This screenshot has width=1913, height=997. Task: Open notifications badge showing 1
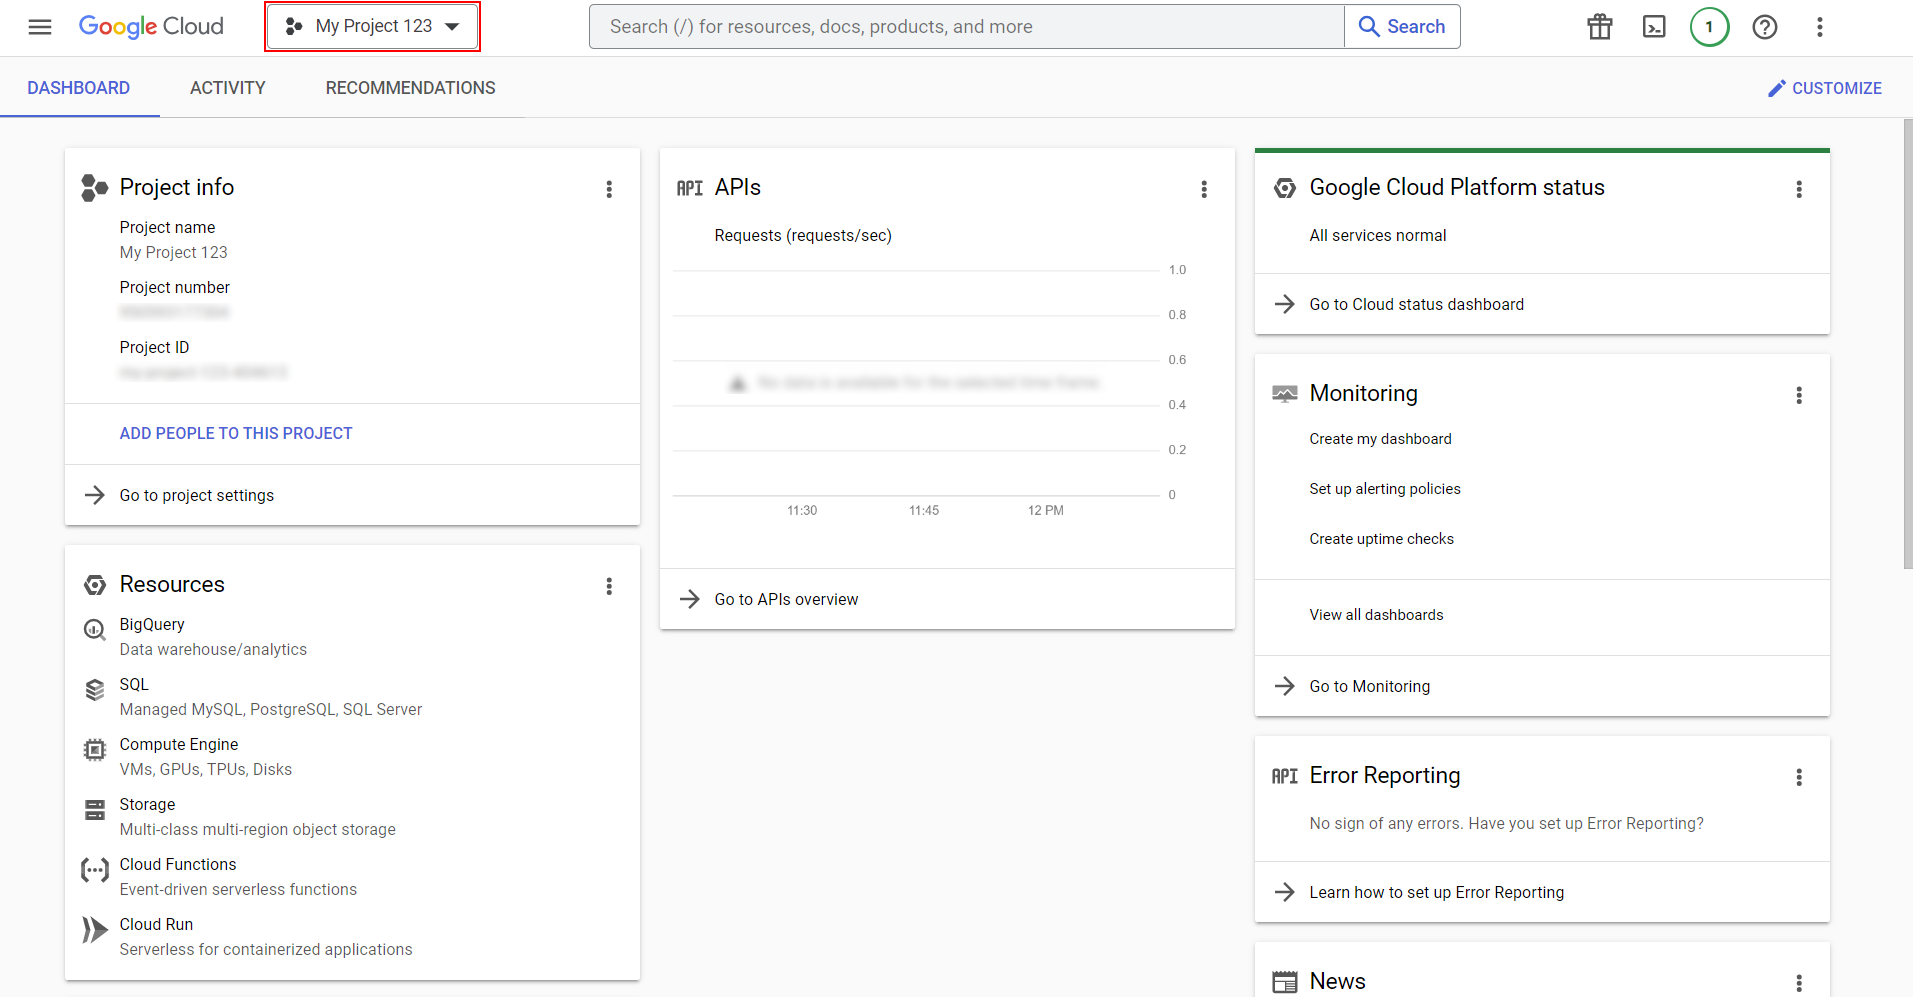click(1710, 27)
